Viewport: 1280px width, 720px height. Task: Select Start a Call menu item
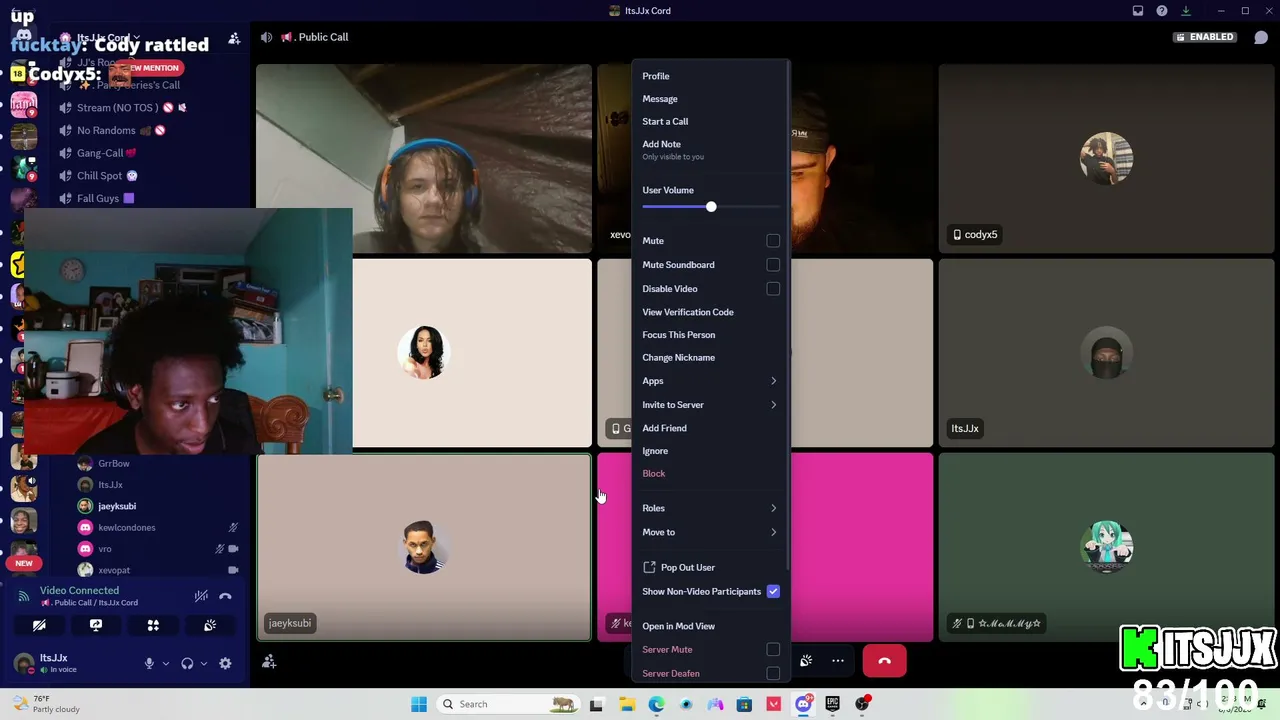(710, 122)
